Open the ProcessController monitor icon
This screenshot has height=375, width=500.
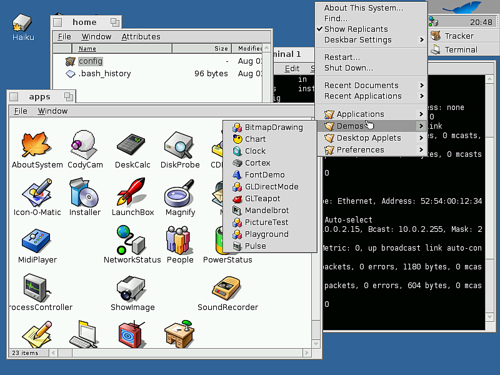[x=36, y=288]
